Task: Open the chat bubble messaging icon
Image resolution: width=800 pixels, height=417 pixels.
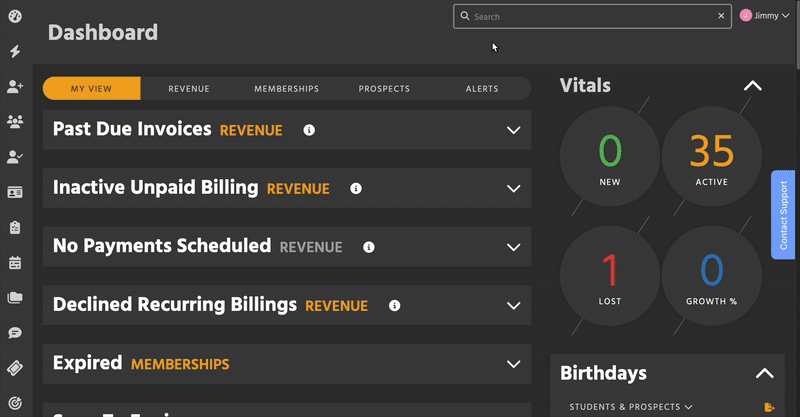Action: point(15,333)
